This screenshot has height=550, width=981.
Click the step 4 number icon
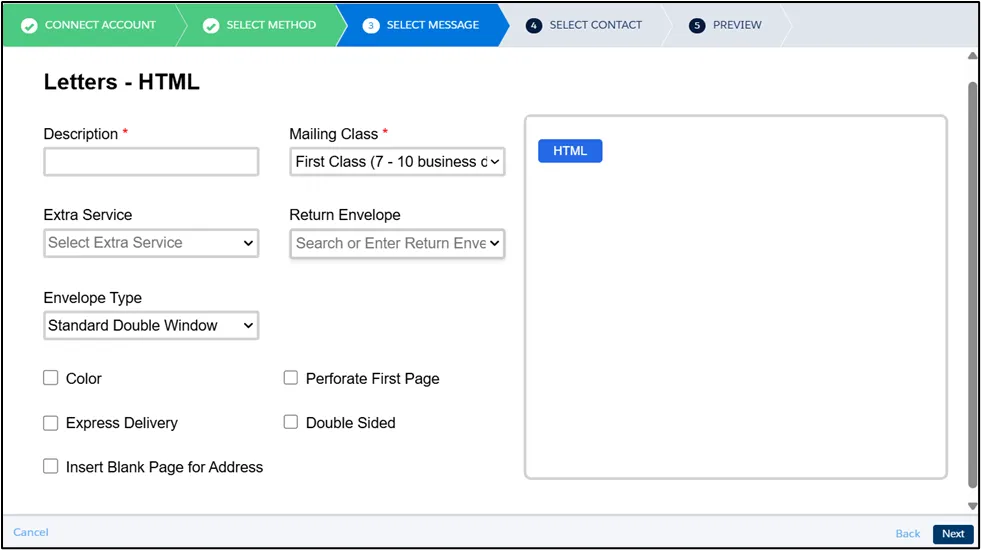pos(534,25)
